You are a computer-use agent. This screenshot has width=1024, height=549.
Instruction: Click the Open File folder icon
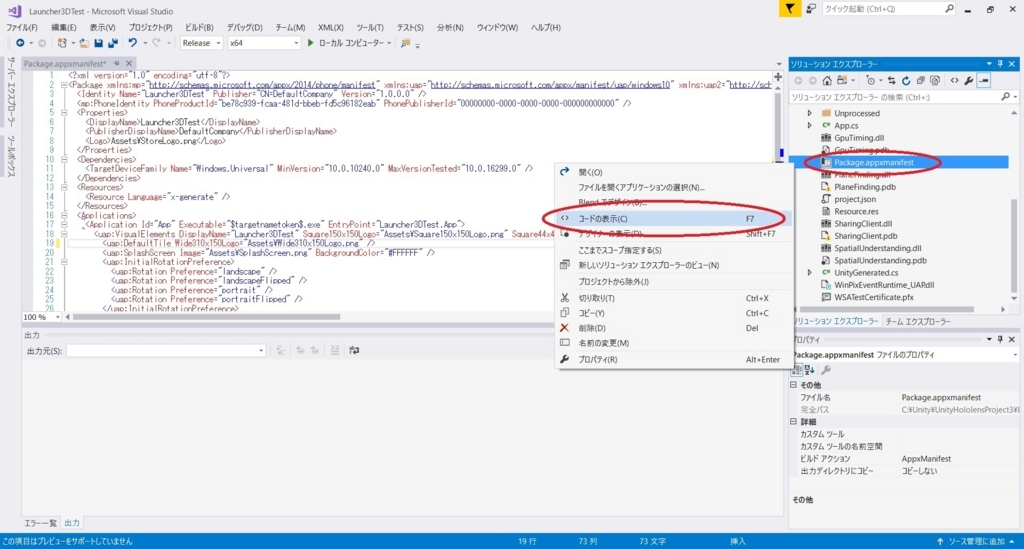[x=84, y=43]
